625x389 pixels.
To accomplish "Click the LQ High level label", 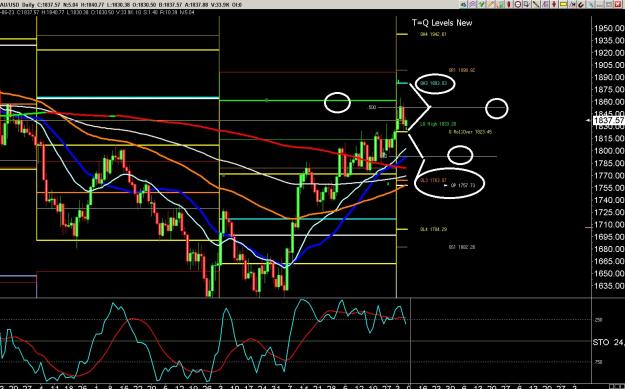I will point(438,124).
